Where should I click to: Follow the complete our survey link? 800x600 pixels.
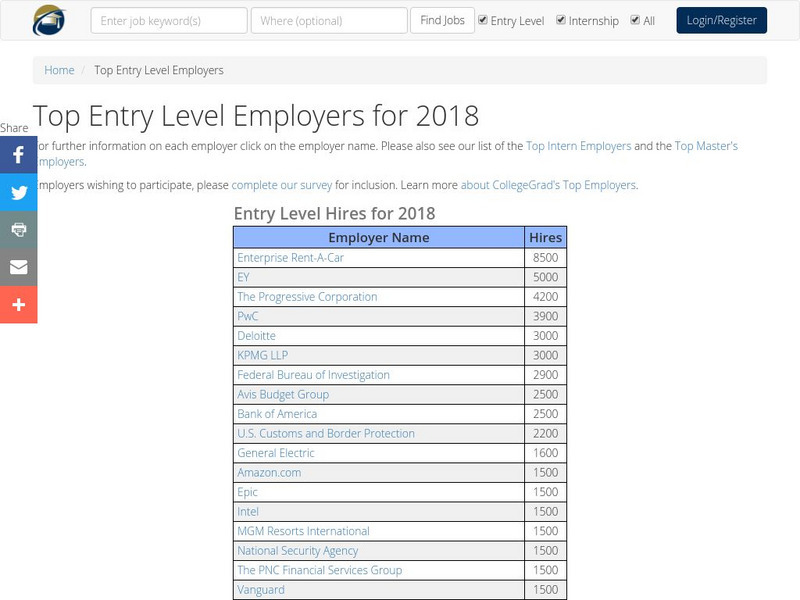[282, 185]
